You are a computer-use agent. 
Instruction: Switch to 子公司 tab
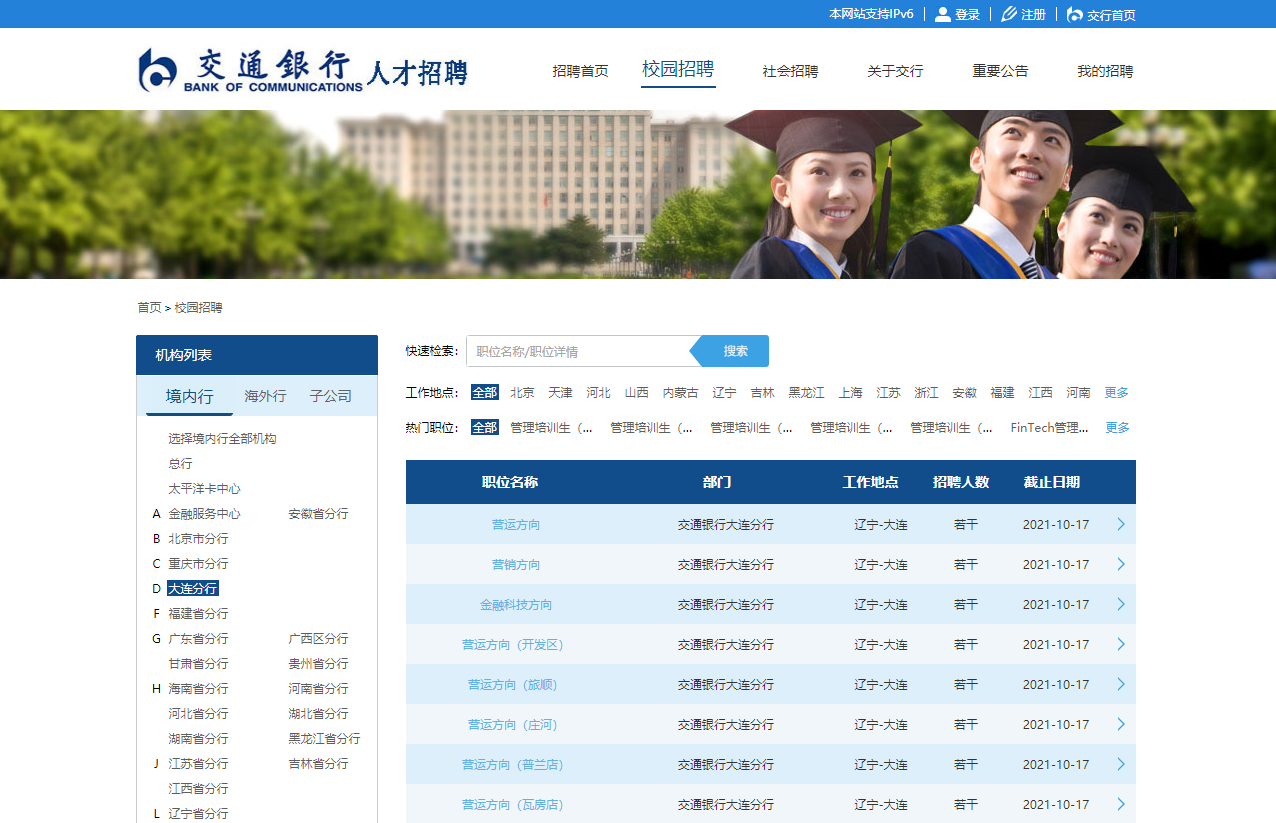pyautogui.click(x=331, y=396)
